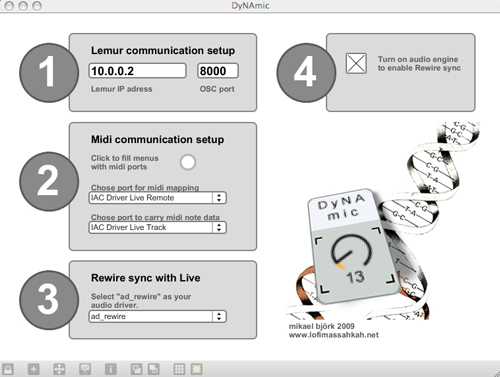Click the OSC port field showing 8000
The width and height of the screenshot is (500, 377).
(218, 71)
